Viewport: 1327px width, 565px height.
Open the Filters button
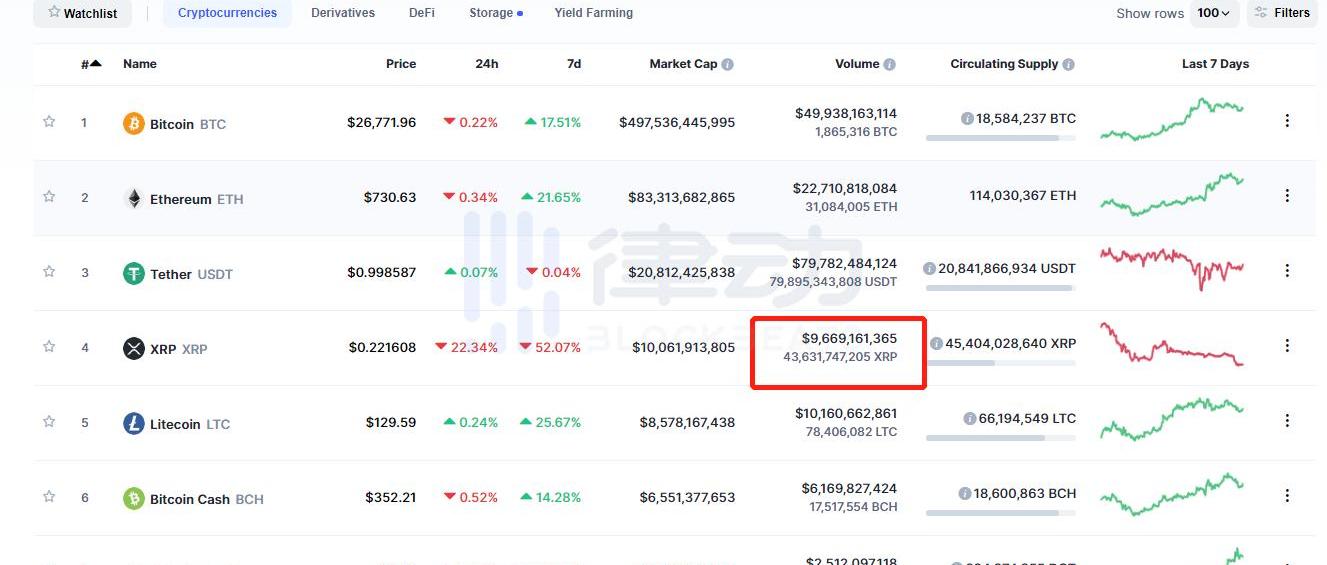(1281, 13)
